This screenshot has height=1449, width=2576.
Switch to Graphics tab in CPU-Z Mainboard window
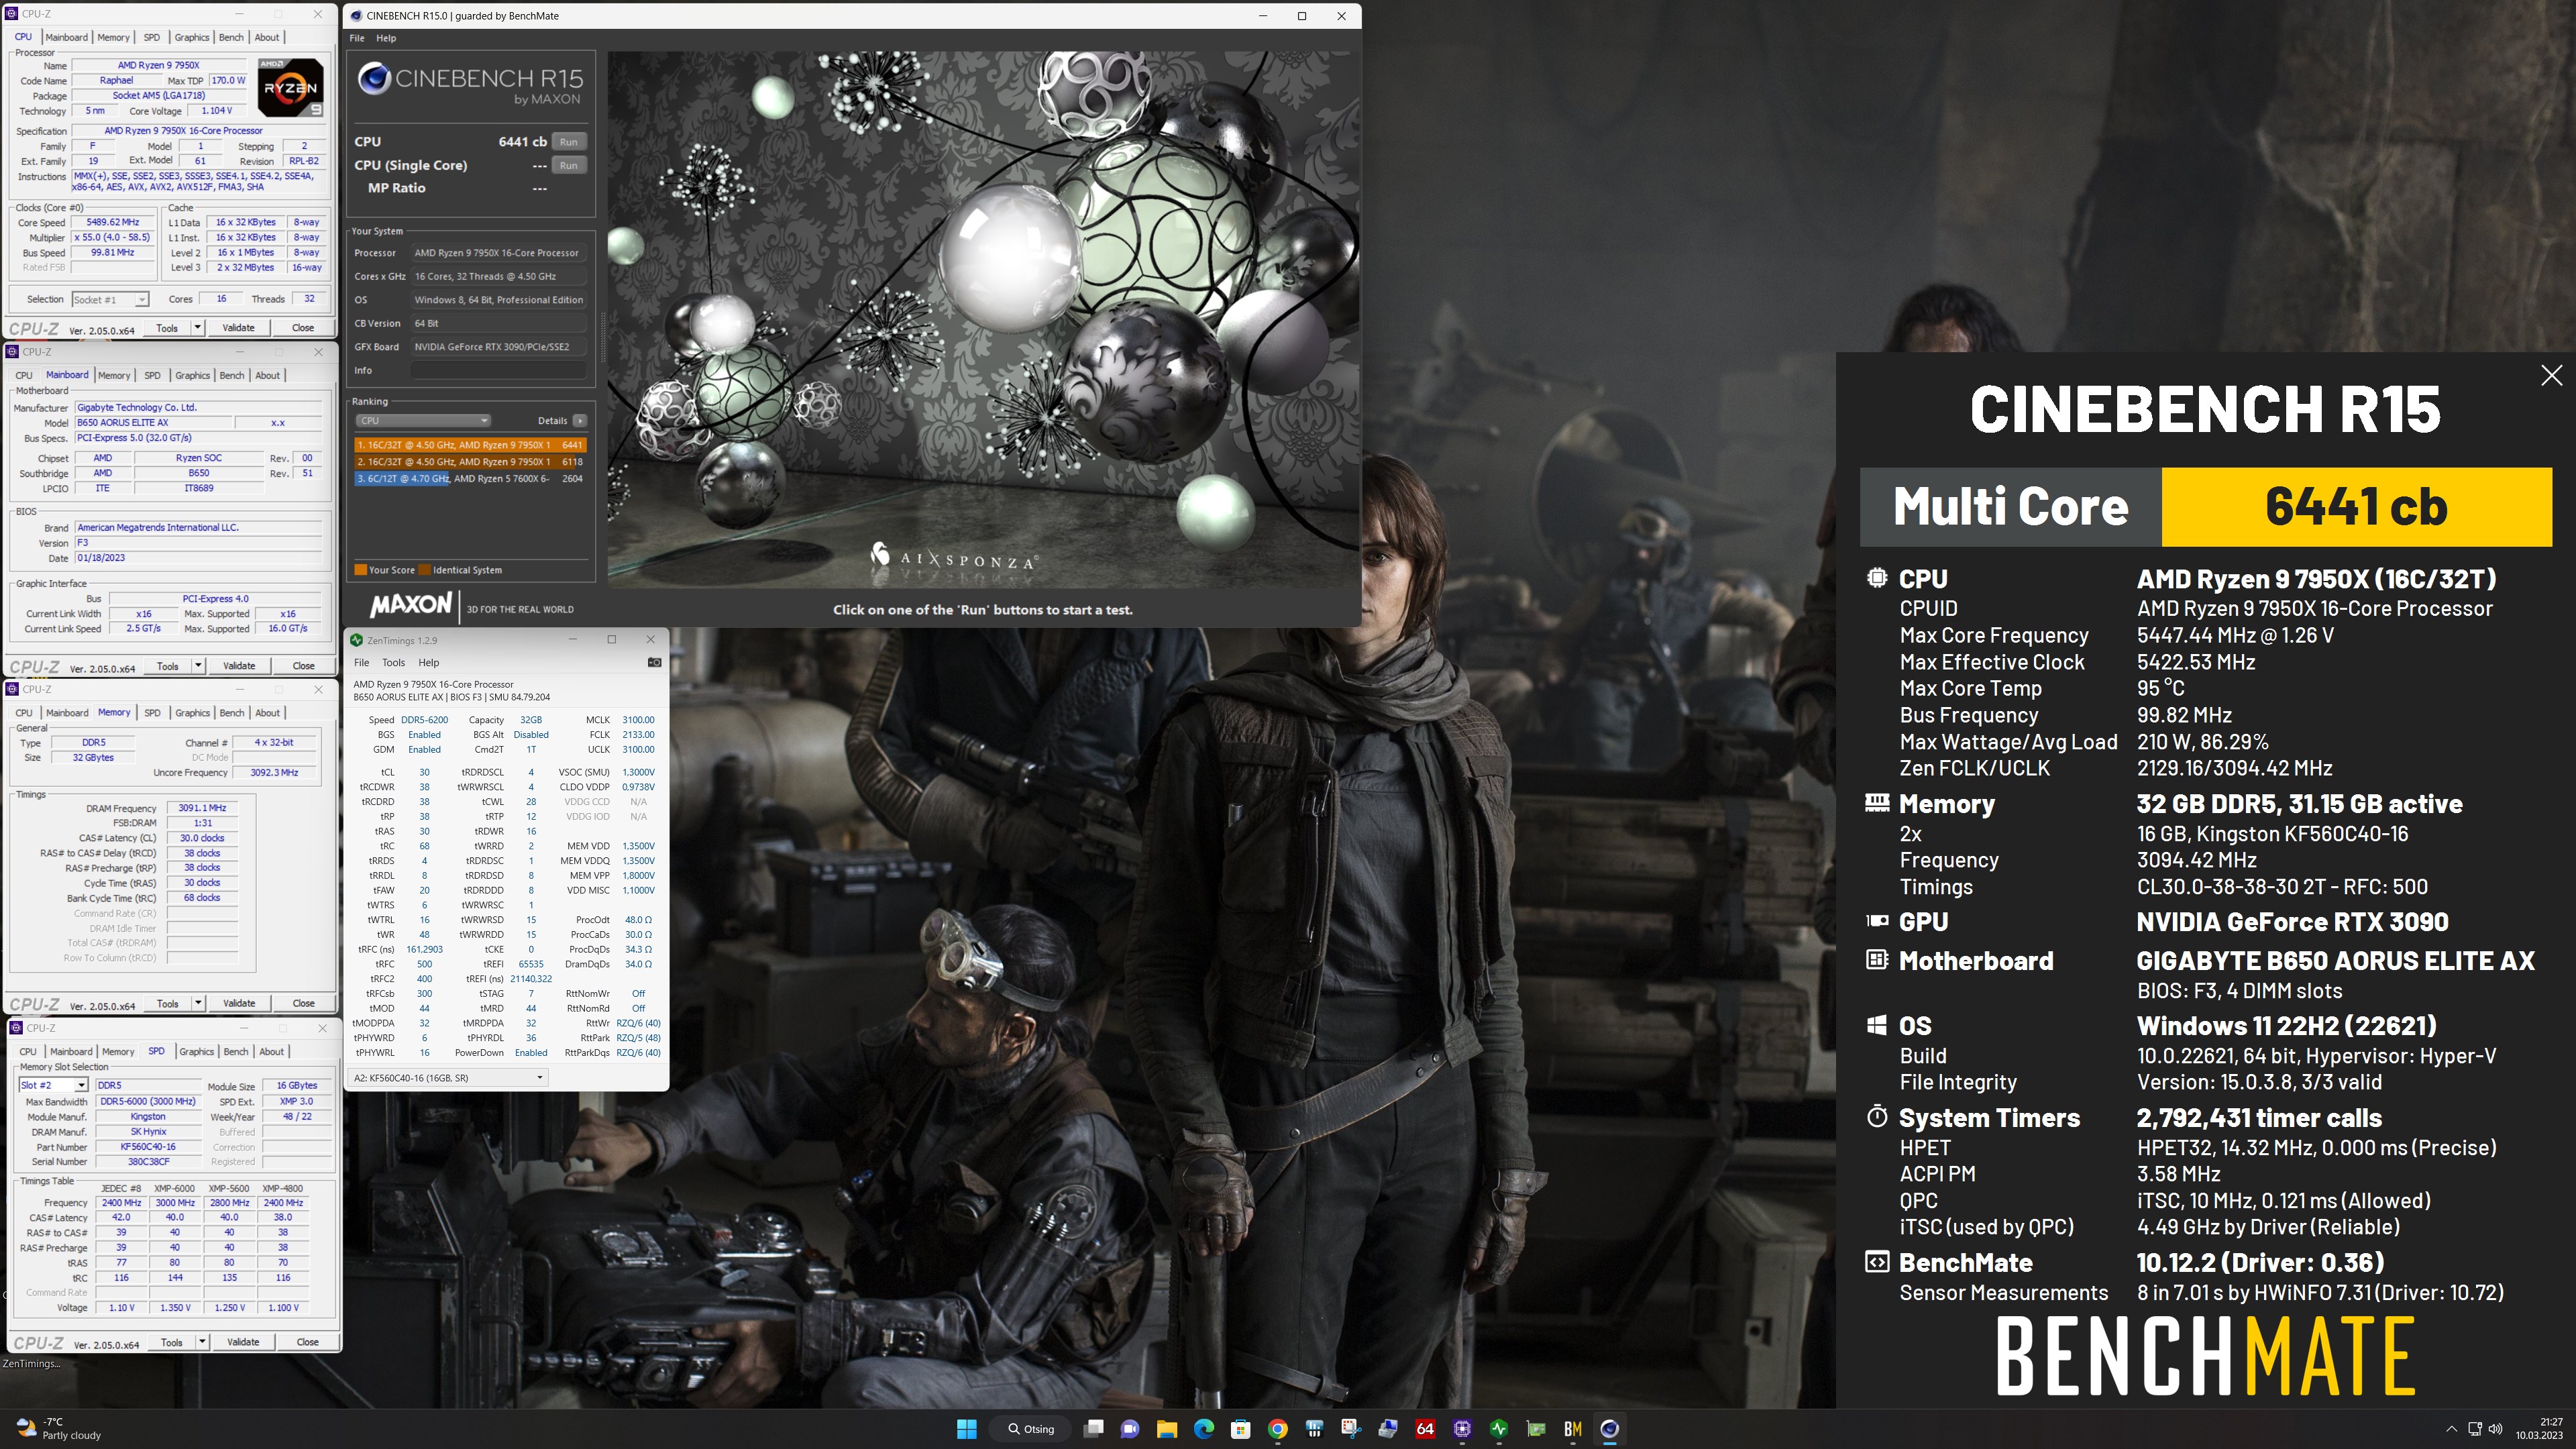pos(192,375)
